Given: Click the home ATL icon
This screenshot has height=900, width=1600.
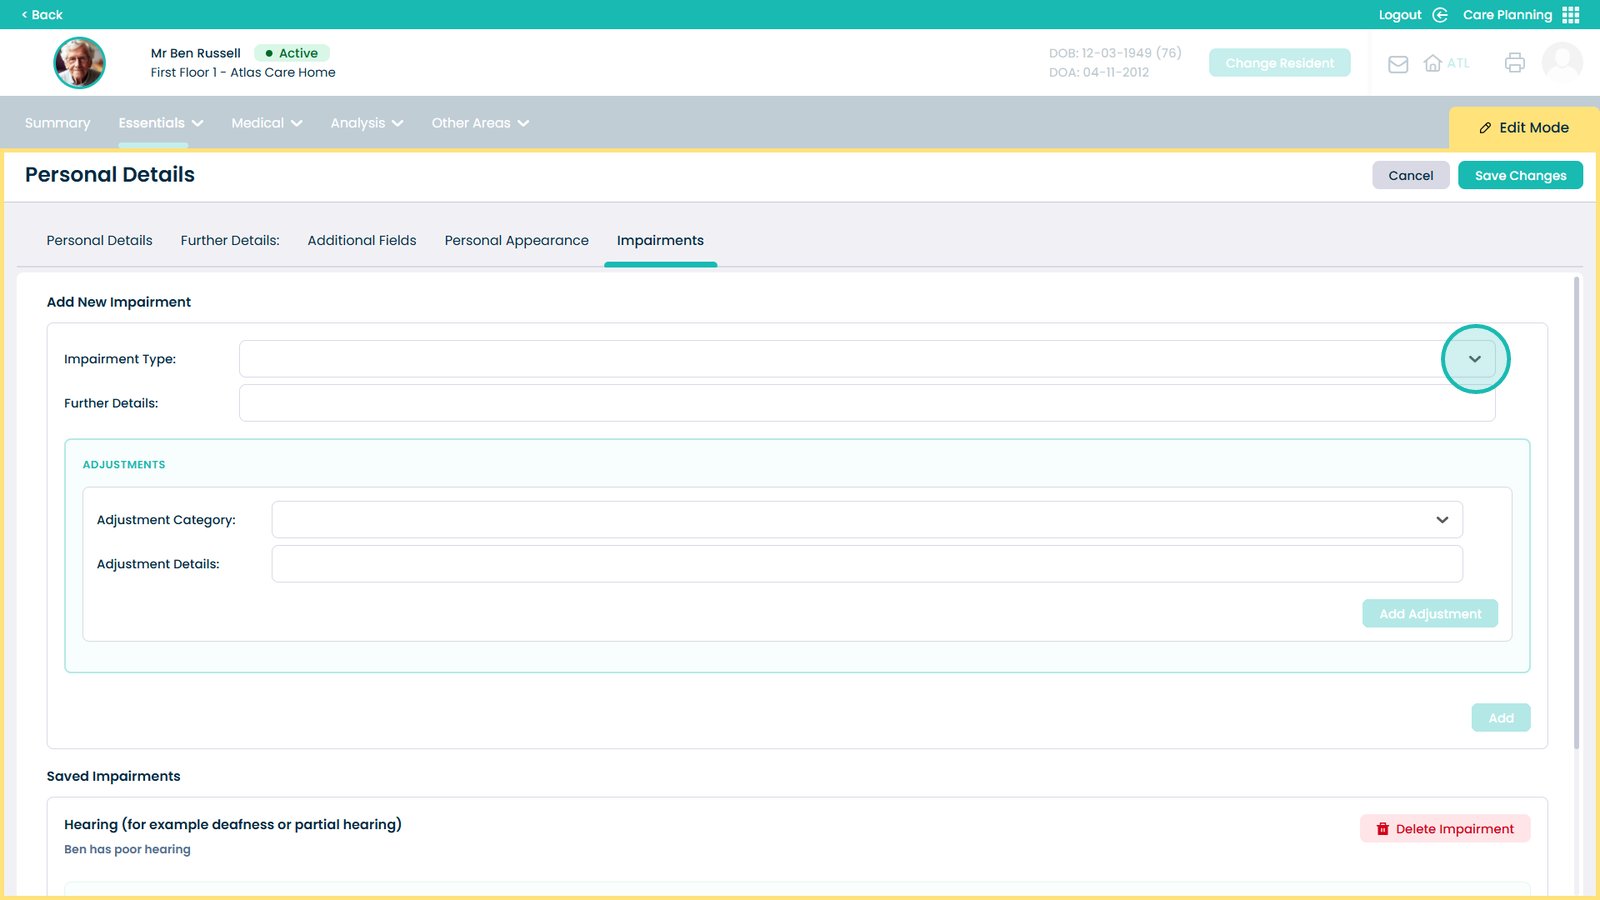Looking at the screenshot, I should tap(1433, 64).
